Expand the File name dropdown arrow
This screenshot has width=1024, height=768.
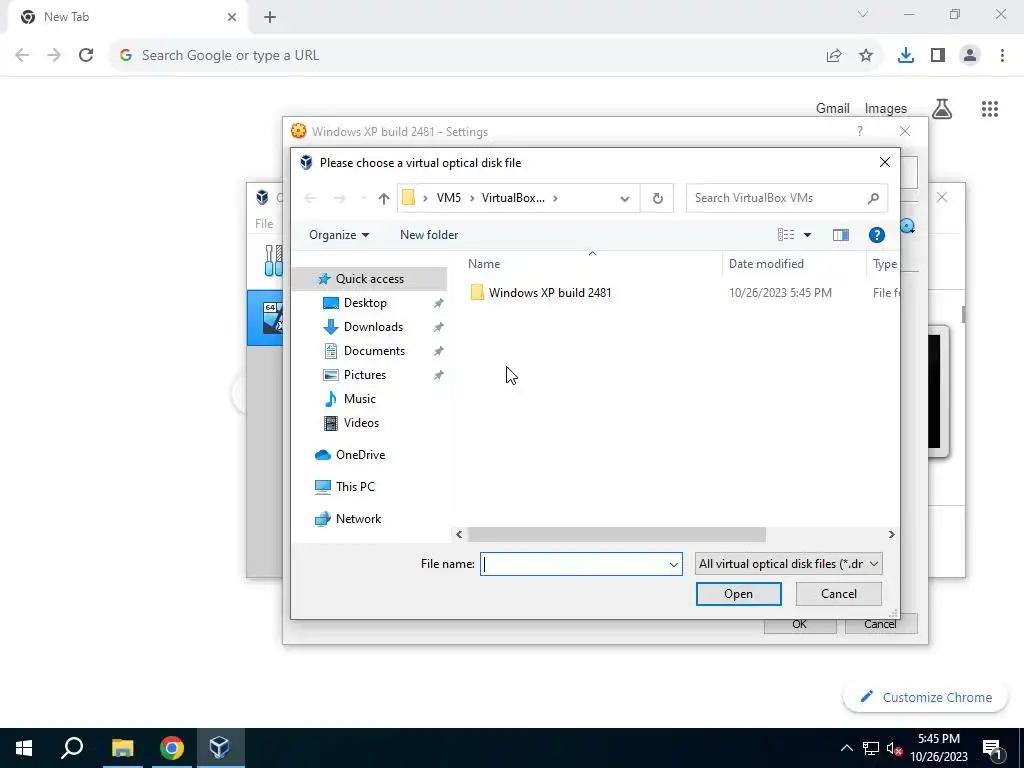pyautogui.click(x=674, y=564)
